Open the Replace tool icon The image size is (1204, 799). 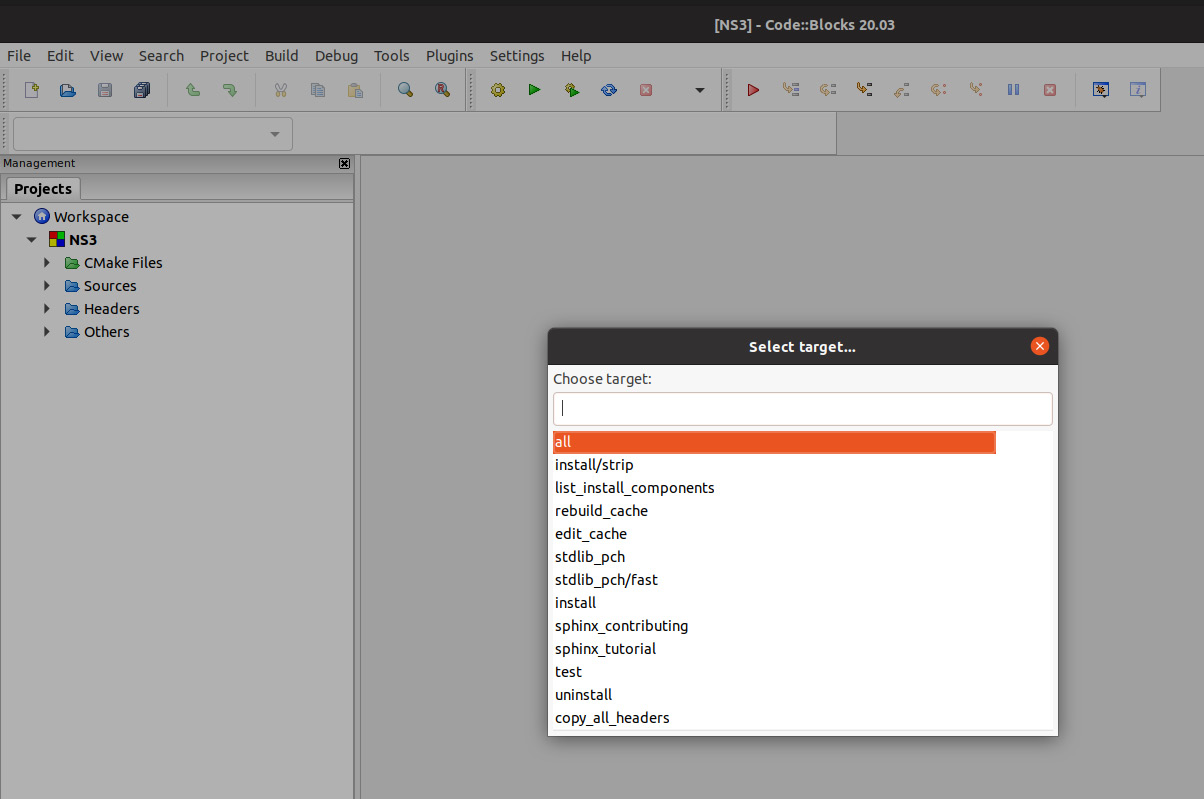click(442, 90)
